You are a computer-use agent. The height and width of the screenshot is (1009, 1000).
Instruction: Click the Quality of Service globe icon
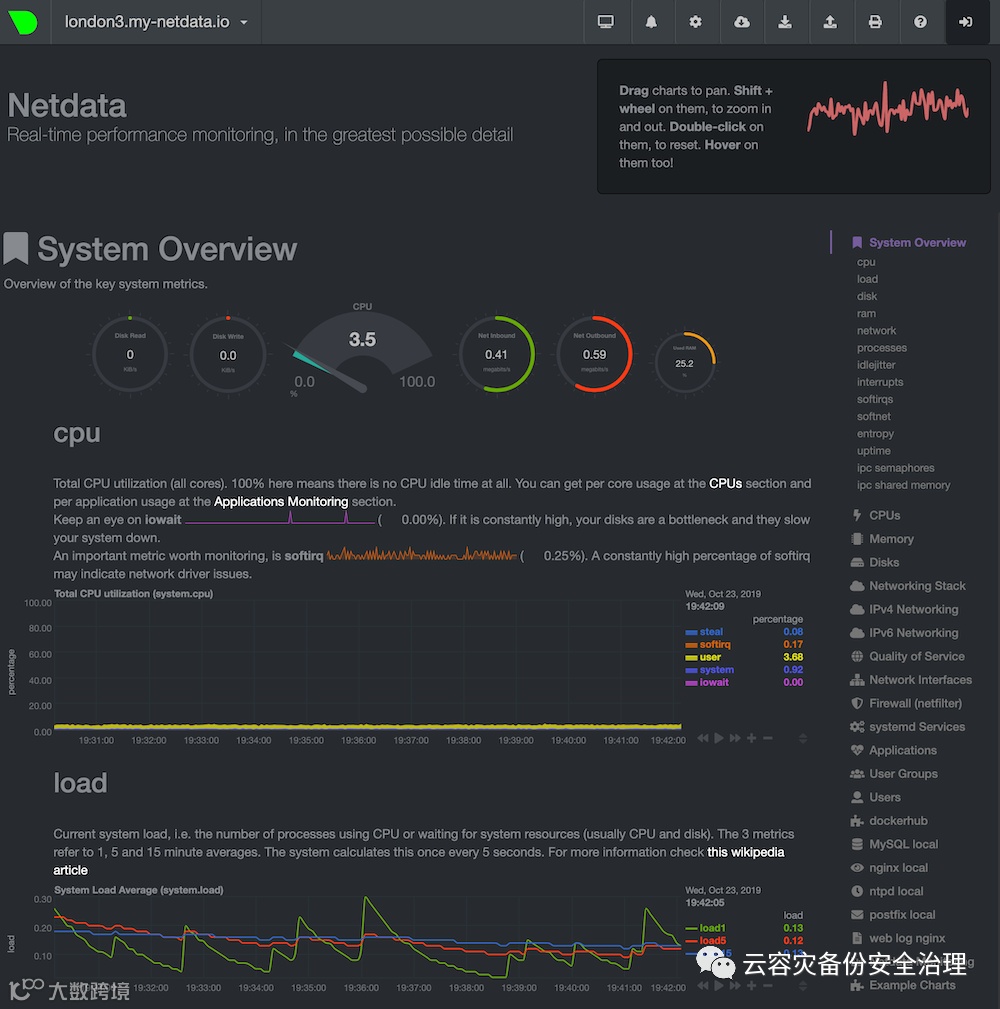(857, 656)
